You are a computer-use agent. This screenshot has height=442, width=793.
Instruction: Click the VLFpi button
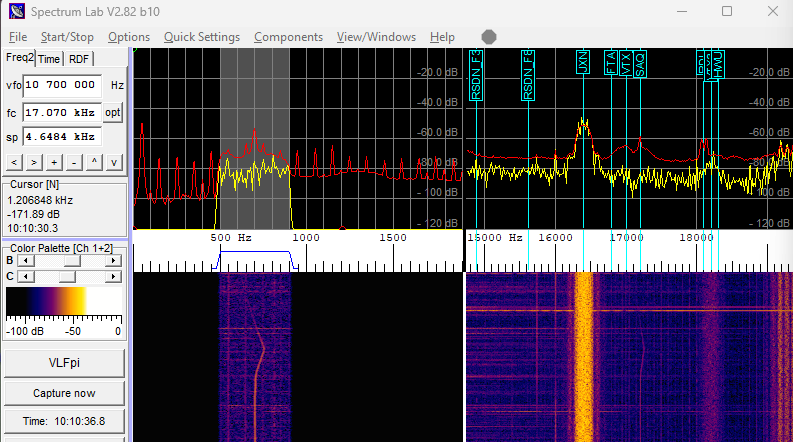pos(64,363)
